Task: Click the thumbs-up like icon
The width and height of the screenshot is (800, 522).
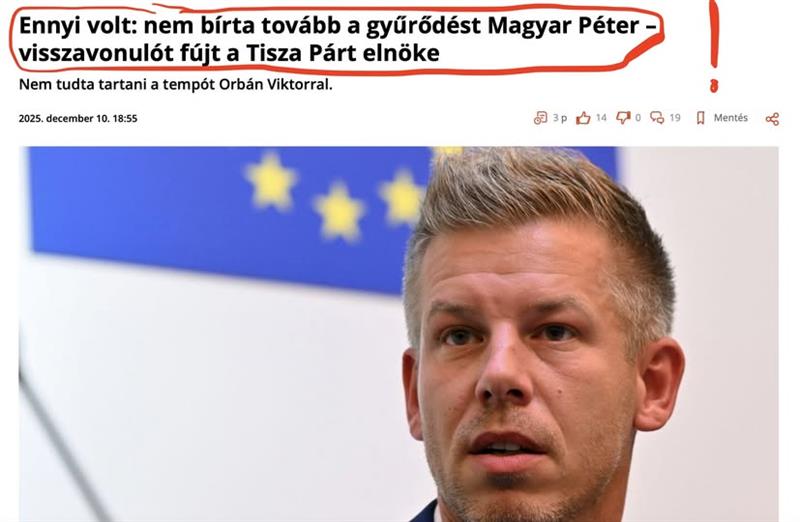Action: [583, 118]
